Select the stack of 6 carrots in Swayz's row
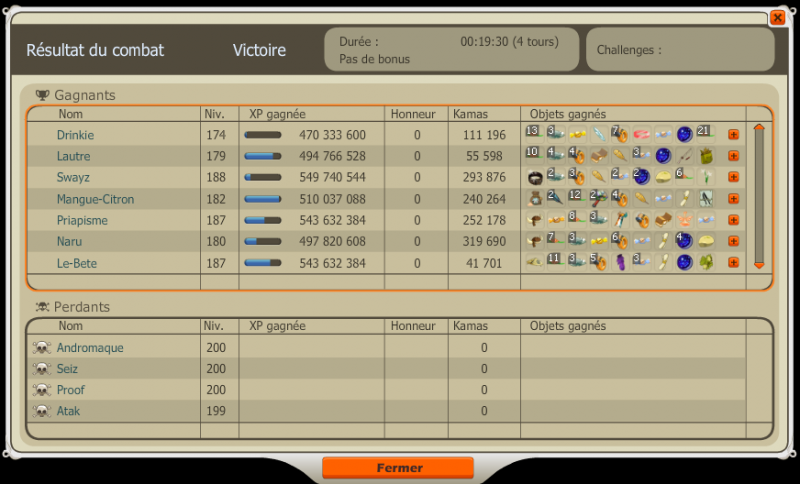The height and width of the screenshot is (484, 800). [x=685, y=177]
